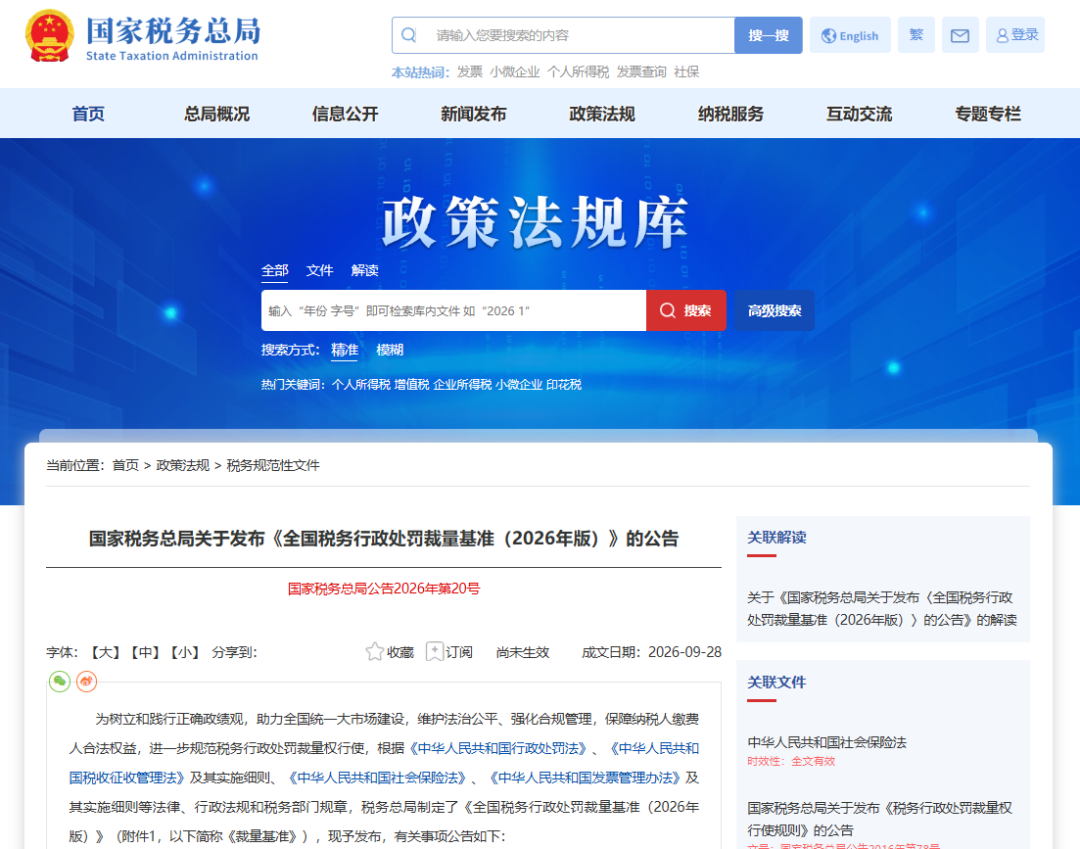Click the red 搜索 policy search button
The height and width of the screenshot is (849, 1080).
click(686, 311)
